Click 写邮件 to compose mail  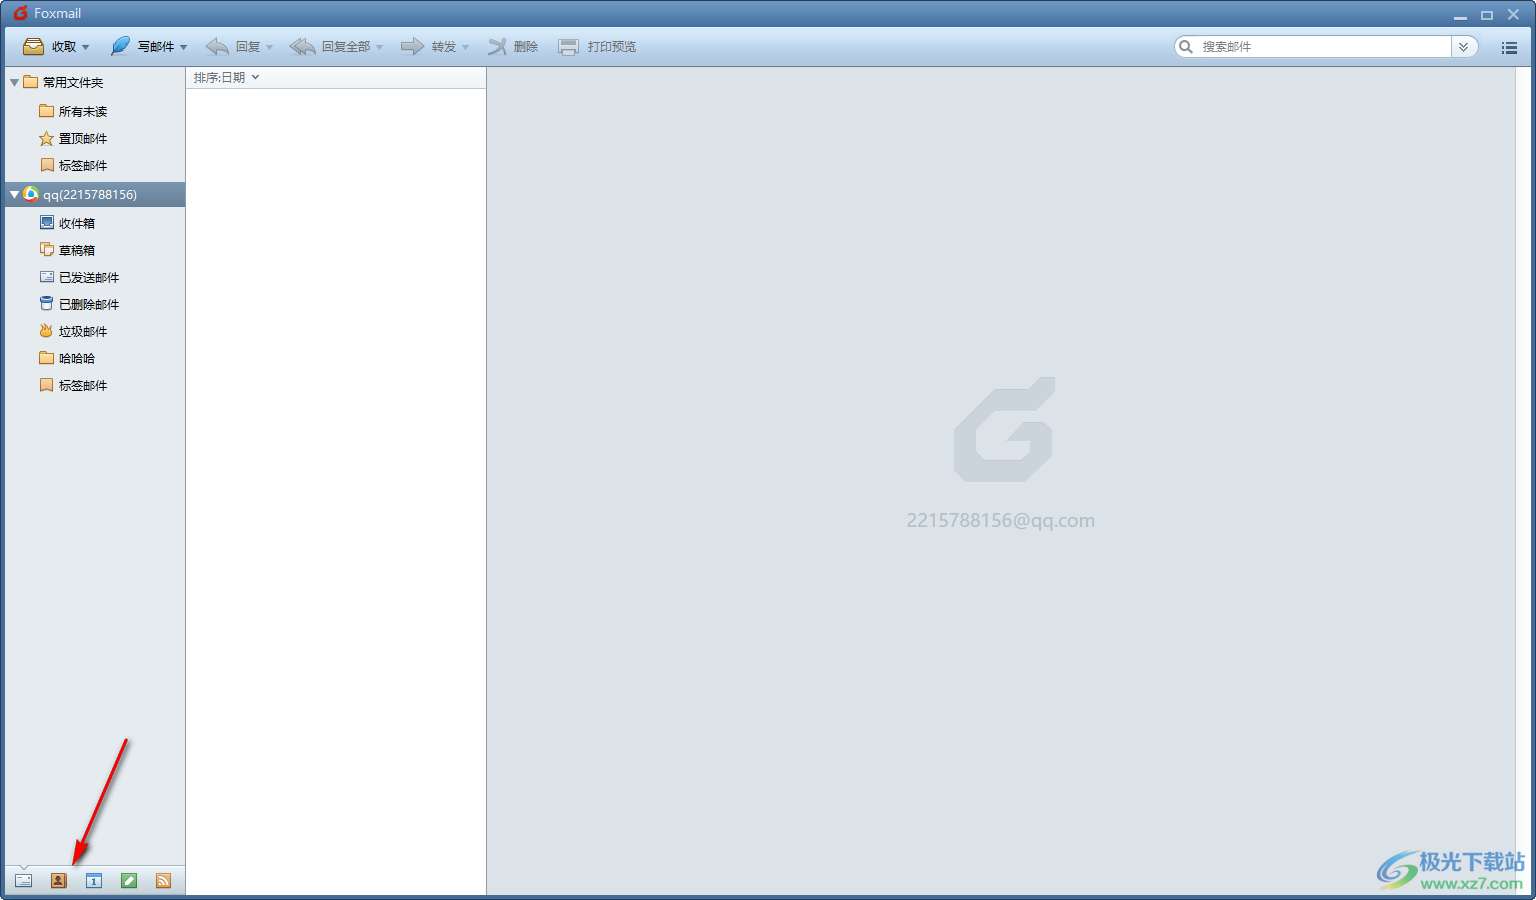(x=142, y=47)
